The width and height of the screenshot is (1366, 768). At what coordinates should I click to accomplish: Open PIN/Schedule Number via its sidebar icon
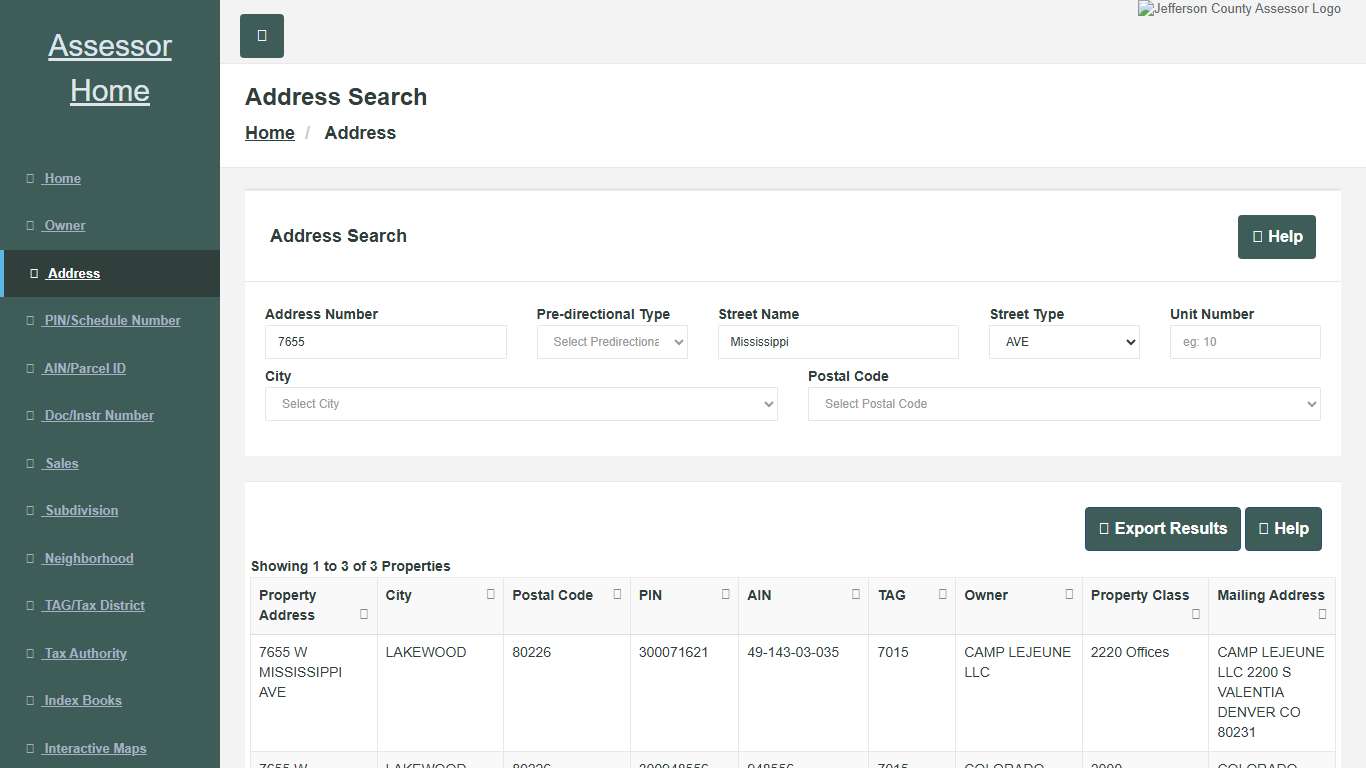[x=31, y=320]
